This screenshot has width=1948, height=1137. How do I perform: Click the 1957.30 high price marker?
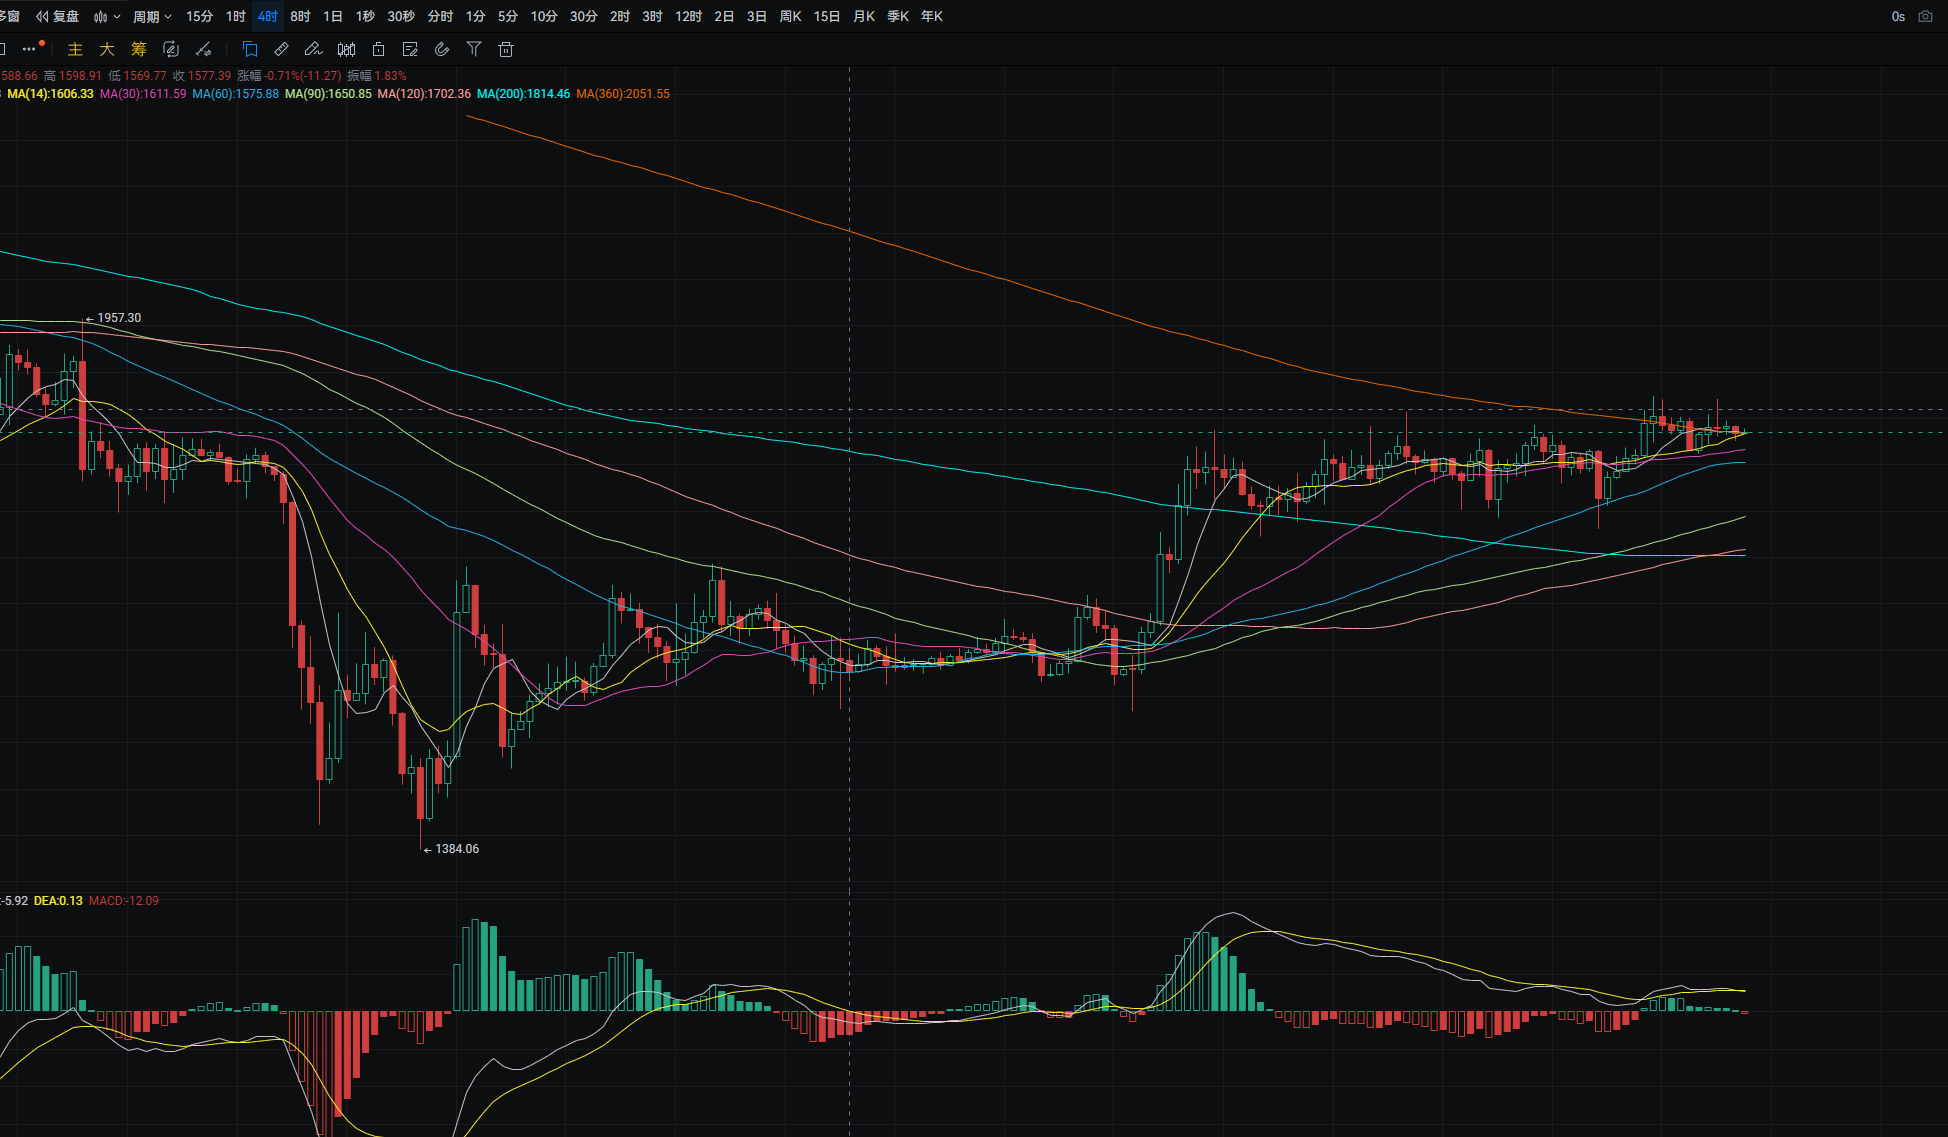coord(119,318)
